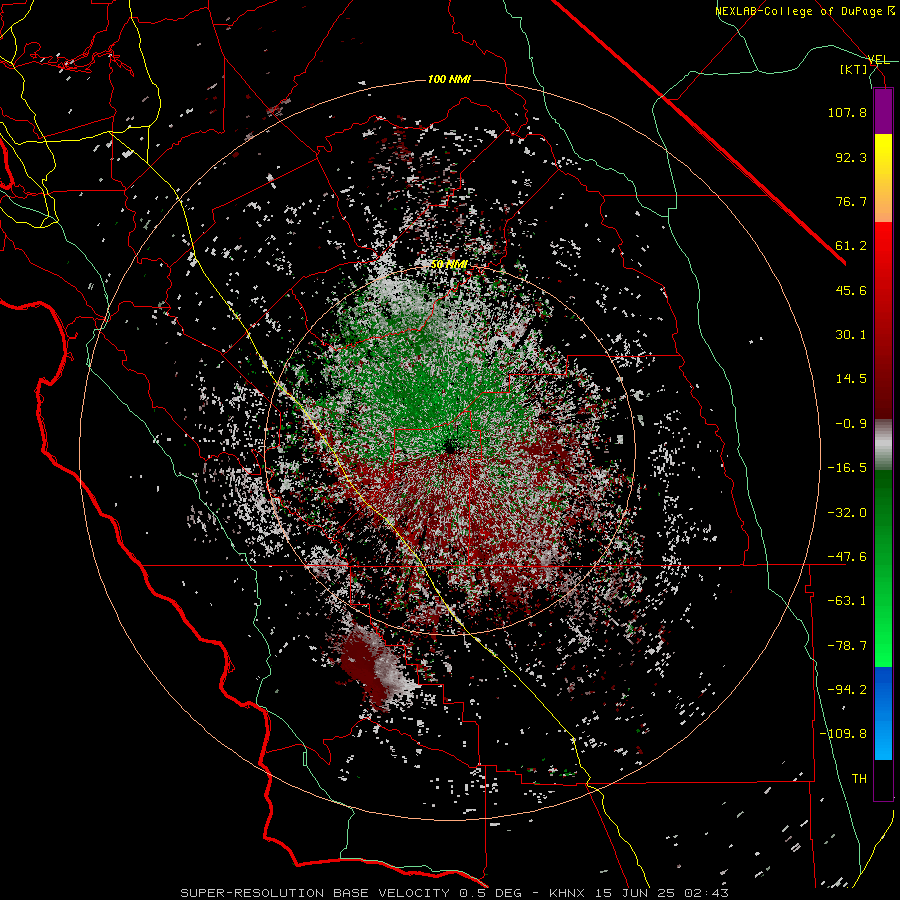Click the 100 NMI range ring label
This screenshot has width=900, height=900.
click(449, 79)
